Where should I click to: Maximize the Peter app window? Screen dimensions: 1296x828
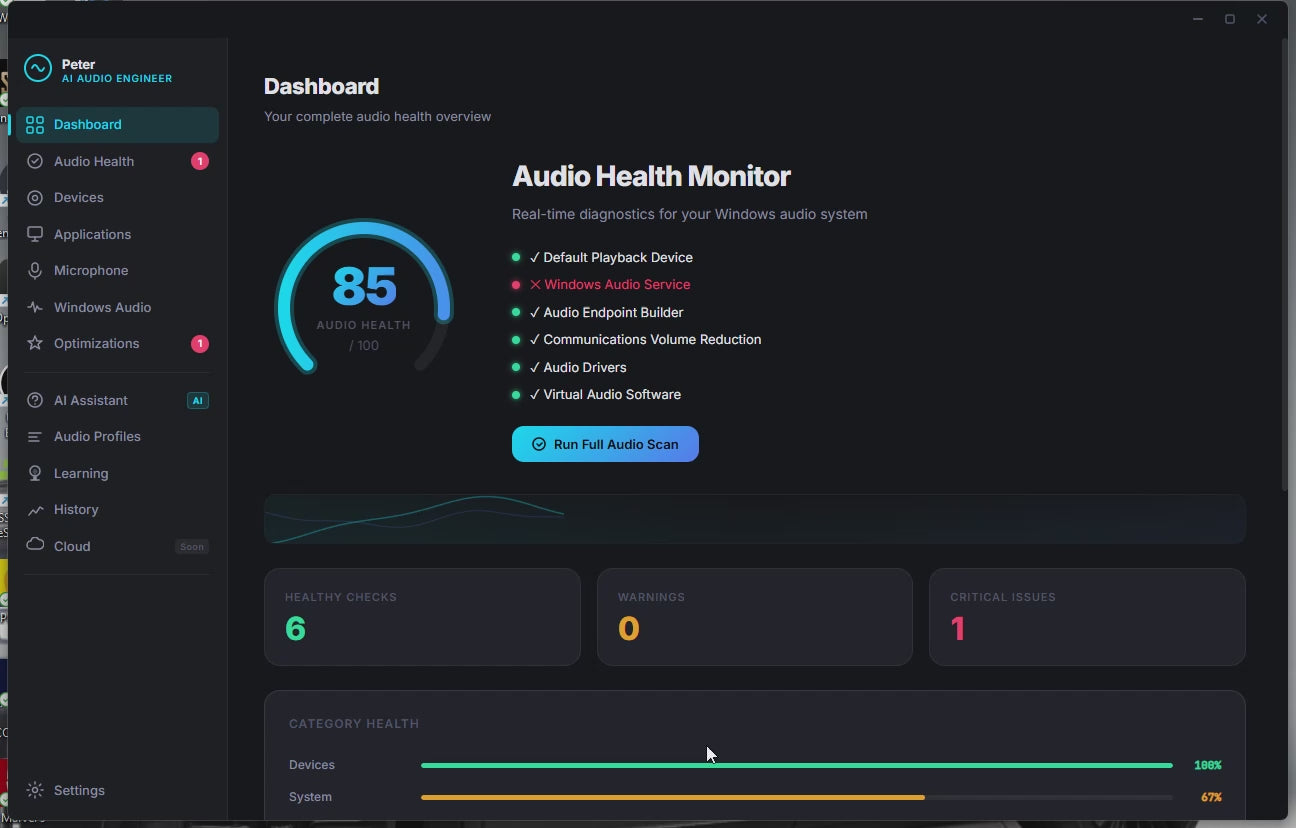pos(1230,19)
